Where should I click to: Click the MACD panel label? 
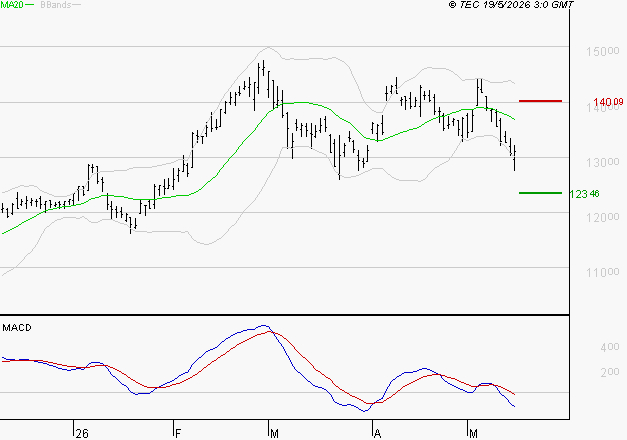17,328
